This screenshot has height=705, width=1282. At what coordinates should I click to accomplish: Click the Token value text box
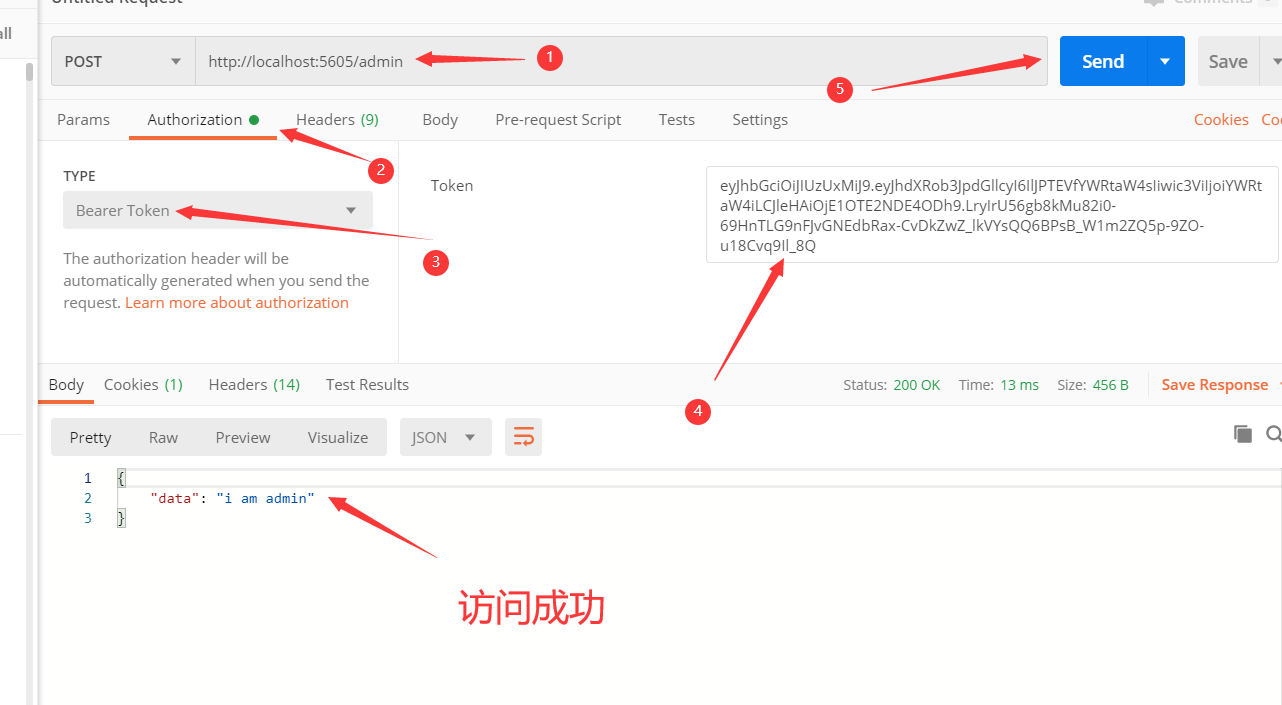[x=992, y=214]
